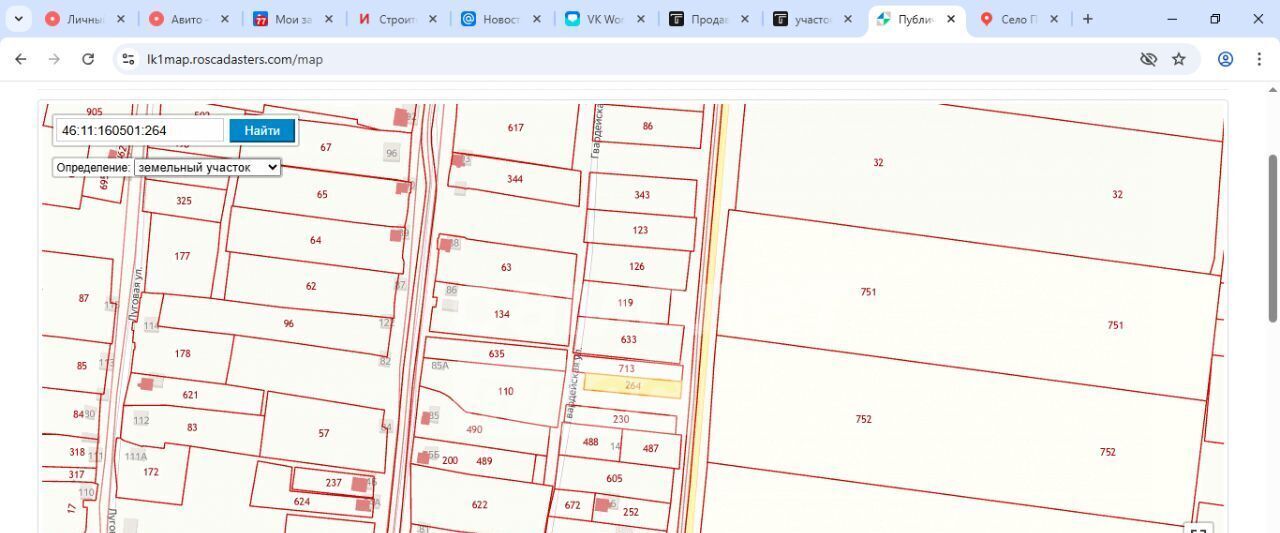The image size is (1280, 533).
Task: Switch to the Прода browser tab
Action: point(710,19)
